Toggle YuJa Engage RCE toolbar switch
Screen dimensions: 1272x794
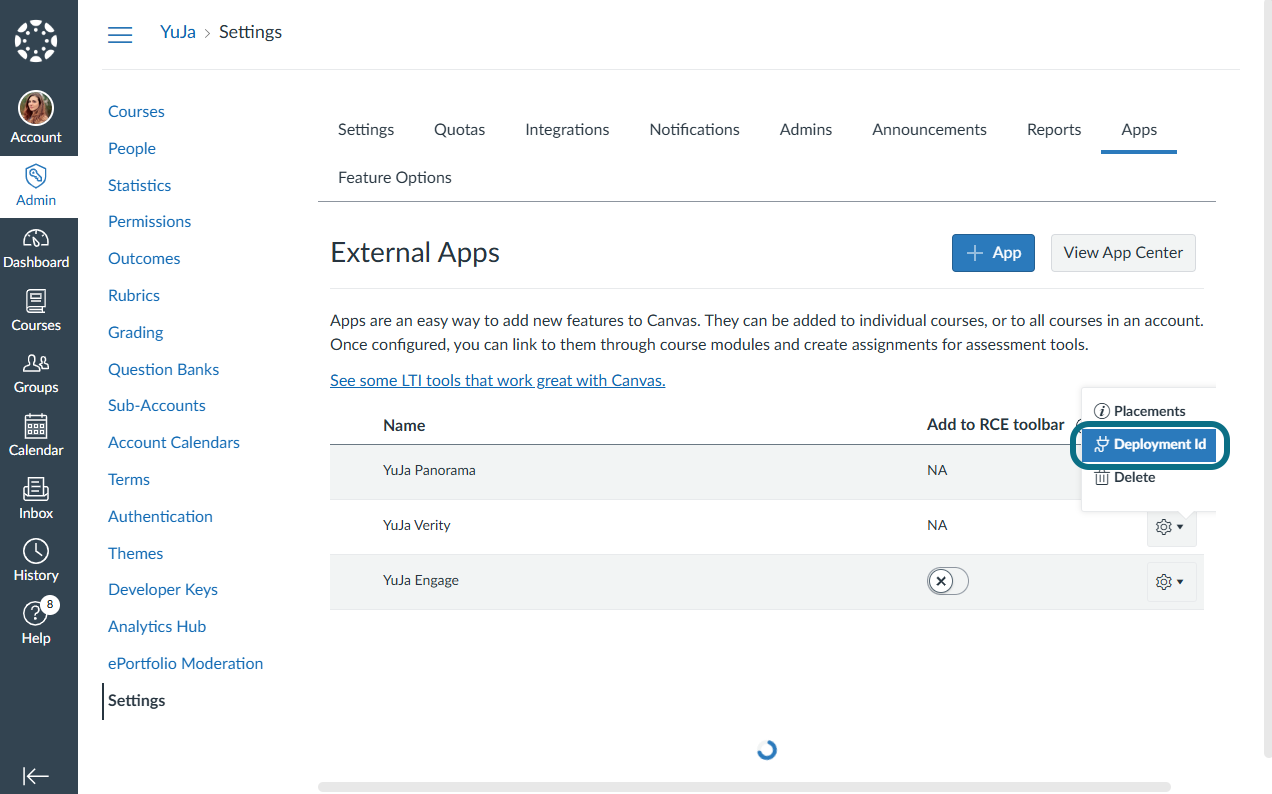tap(948, 581)
